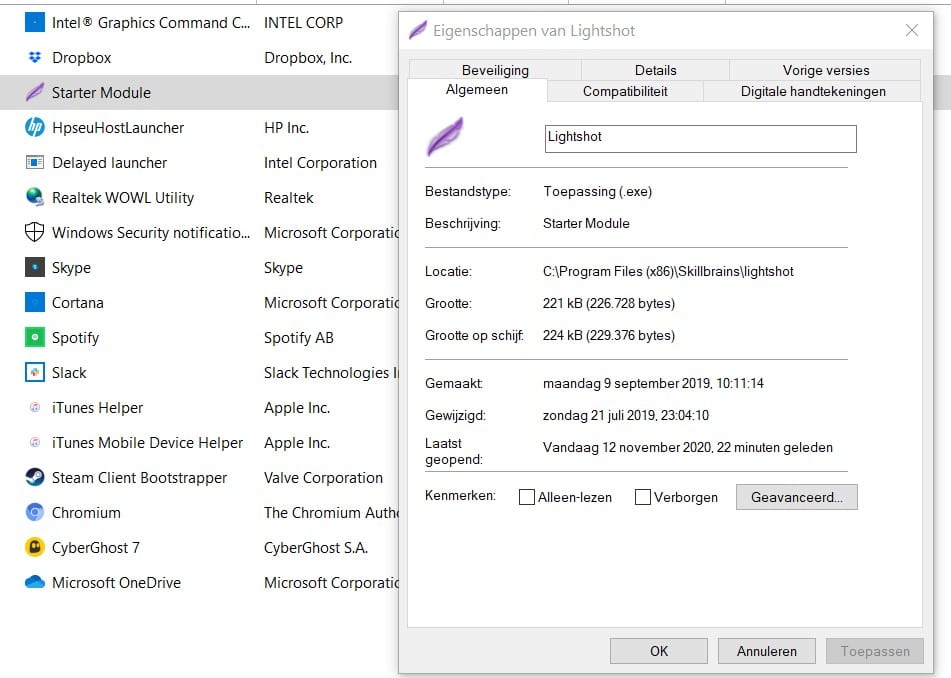Click the publisher Spotify AB

pos(298,338)
